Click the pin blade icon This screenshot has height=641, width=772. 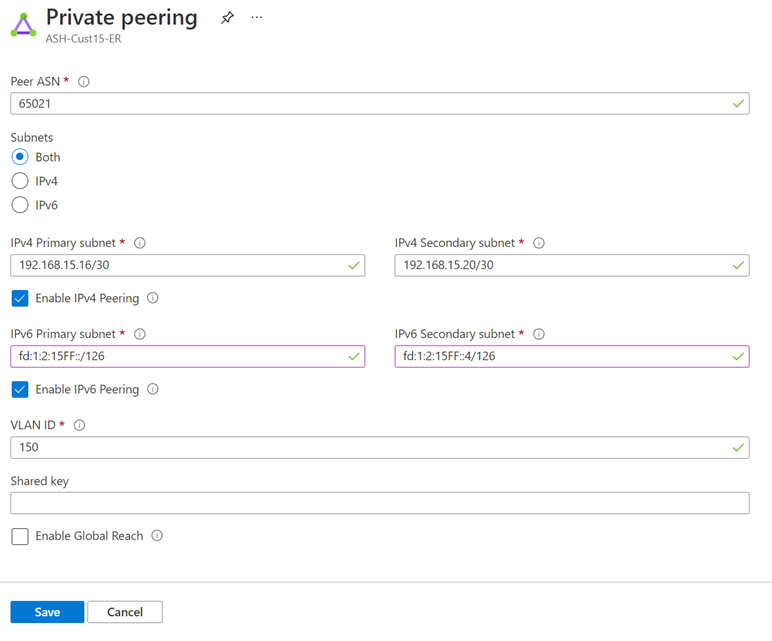pyautogui.click(x=227, y=18)
